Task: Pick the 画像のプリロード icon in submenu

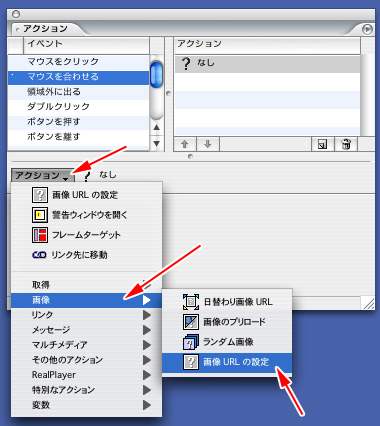Action: pyautogui.click(x=191, y=322)
